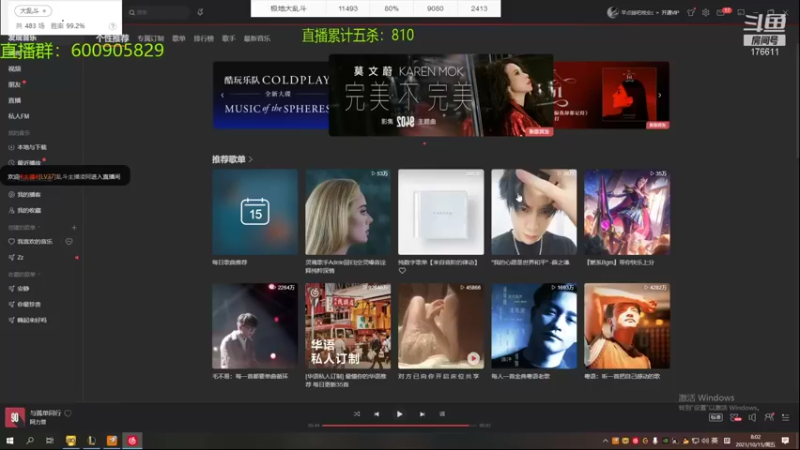Image resolution: width=800 pixels, height=450 pixels.
Task: Open the skin theme icon
Action: 691,12
